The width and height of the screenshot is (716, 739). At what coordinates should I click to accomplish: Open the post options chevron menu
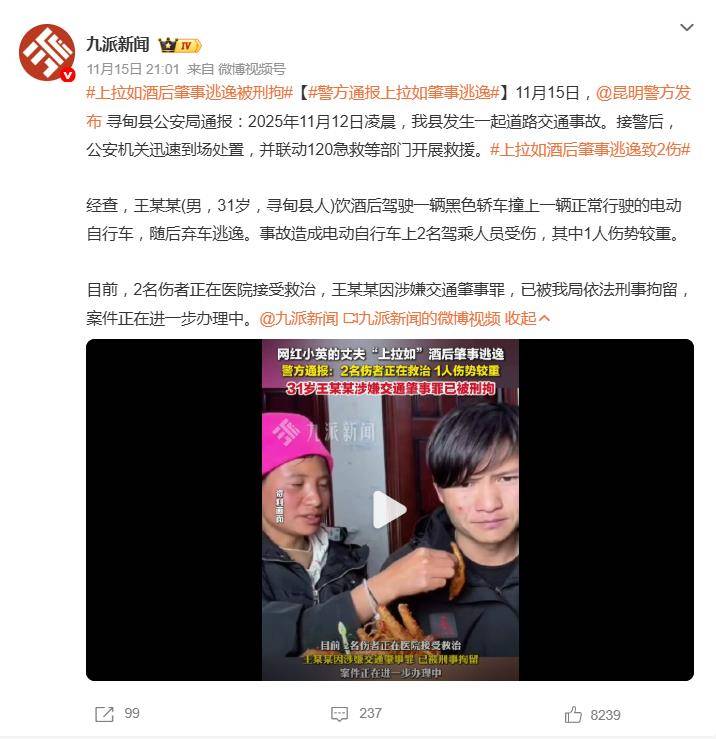[687, 27]
